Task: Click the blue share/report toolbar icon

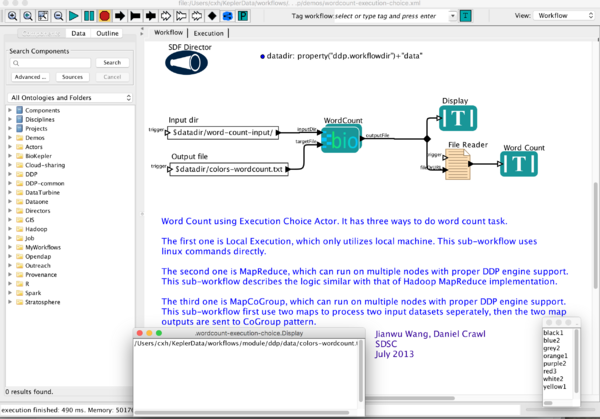Action: pos(227,16)
